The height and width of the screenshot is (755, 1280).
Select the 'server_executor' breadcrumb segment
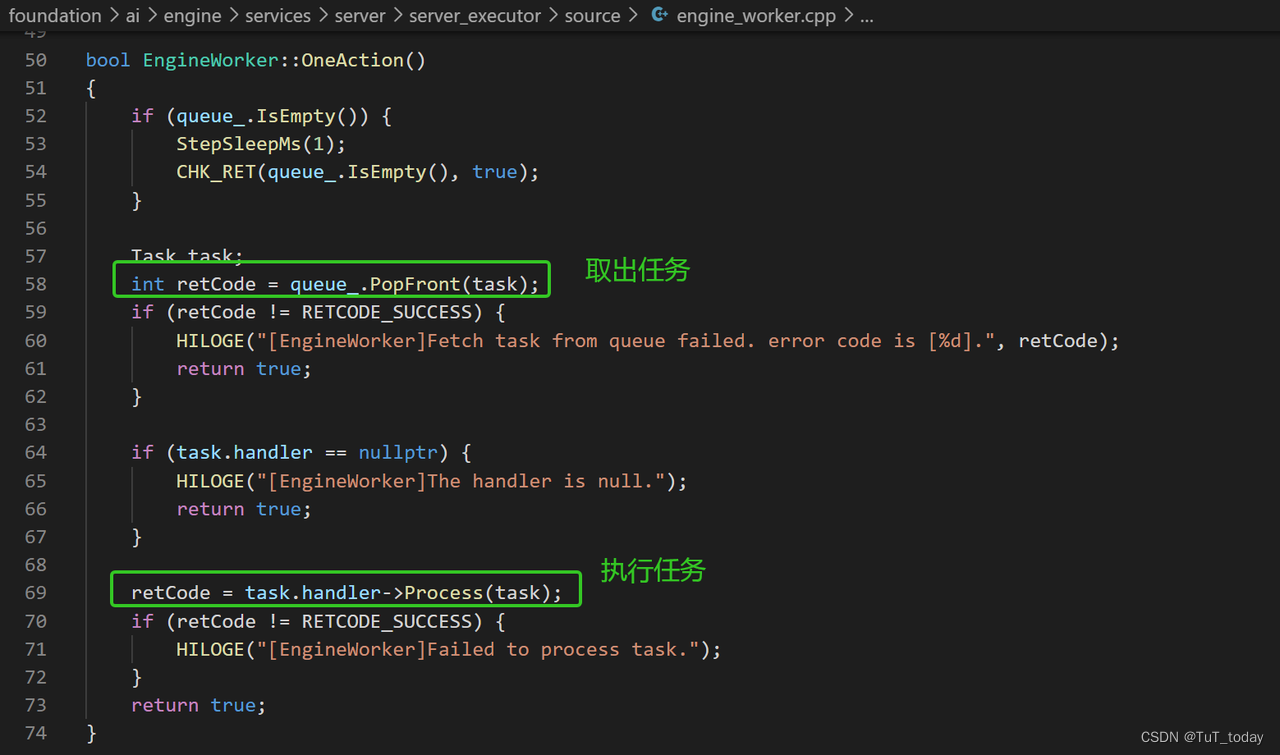475,16
